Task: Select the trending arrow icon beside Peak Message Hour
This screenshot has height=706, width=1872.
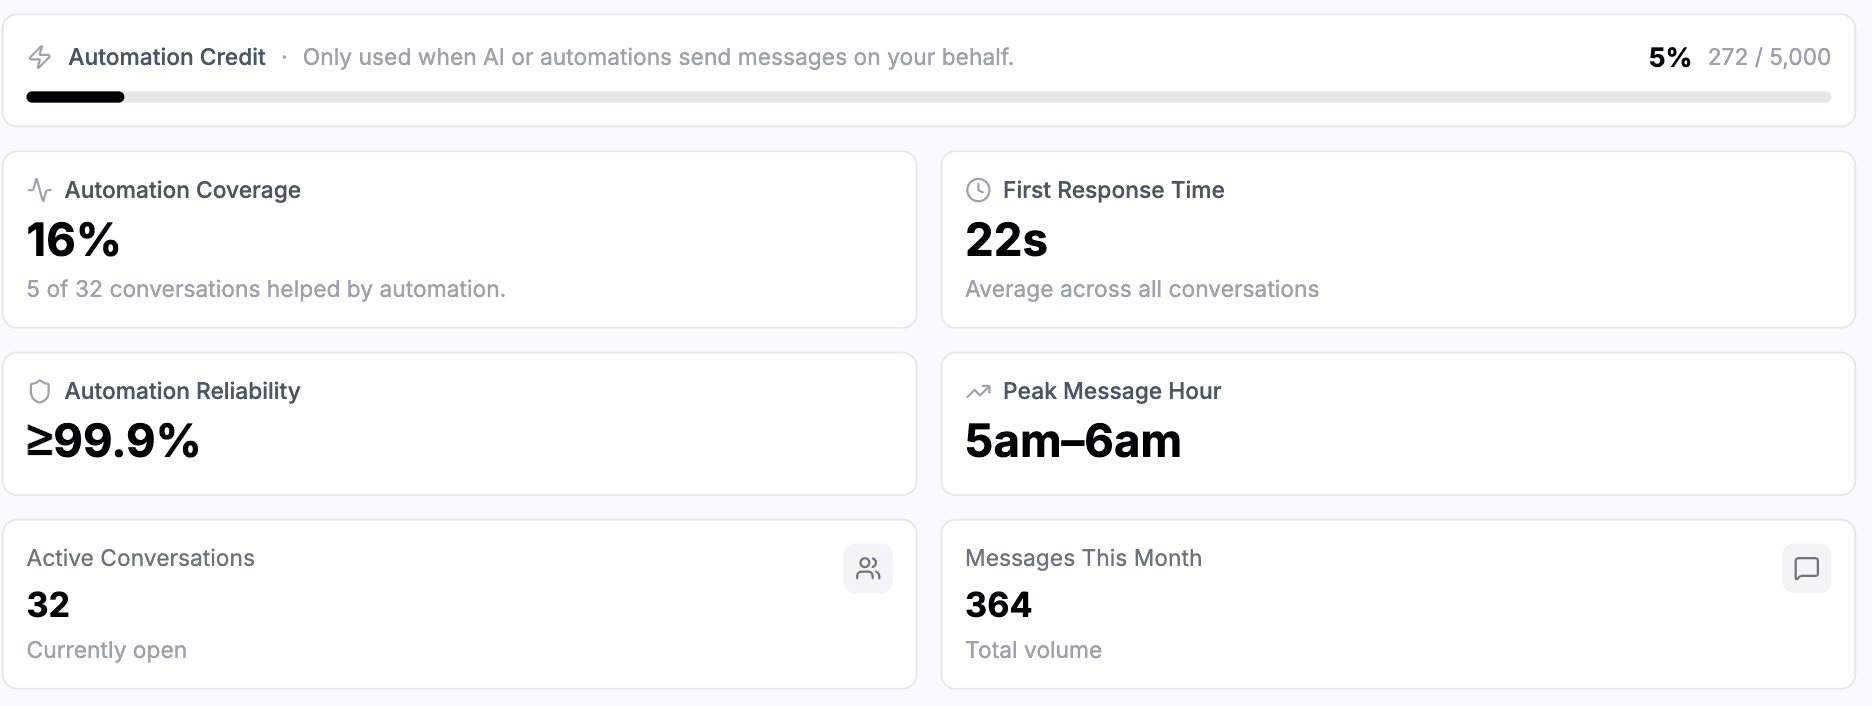Action: coord(977,391)
